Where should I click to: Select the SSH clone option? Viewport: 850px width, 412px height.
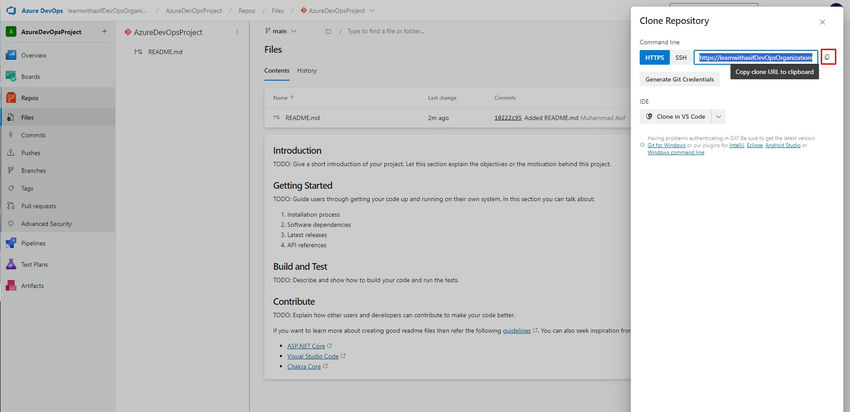(x=681, y=57)
